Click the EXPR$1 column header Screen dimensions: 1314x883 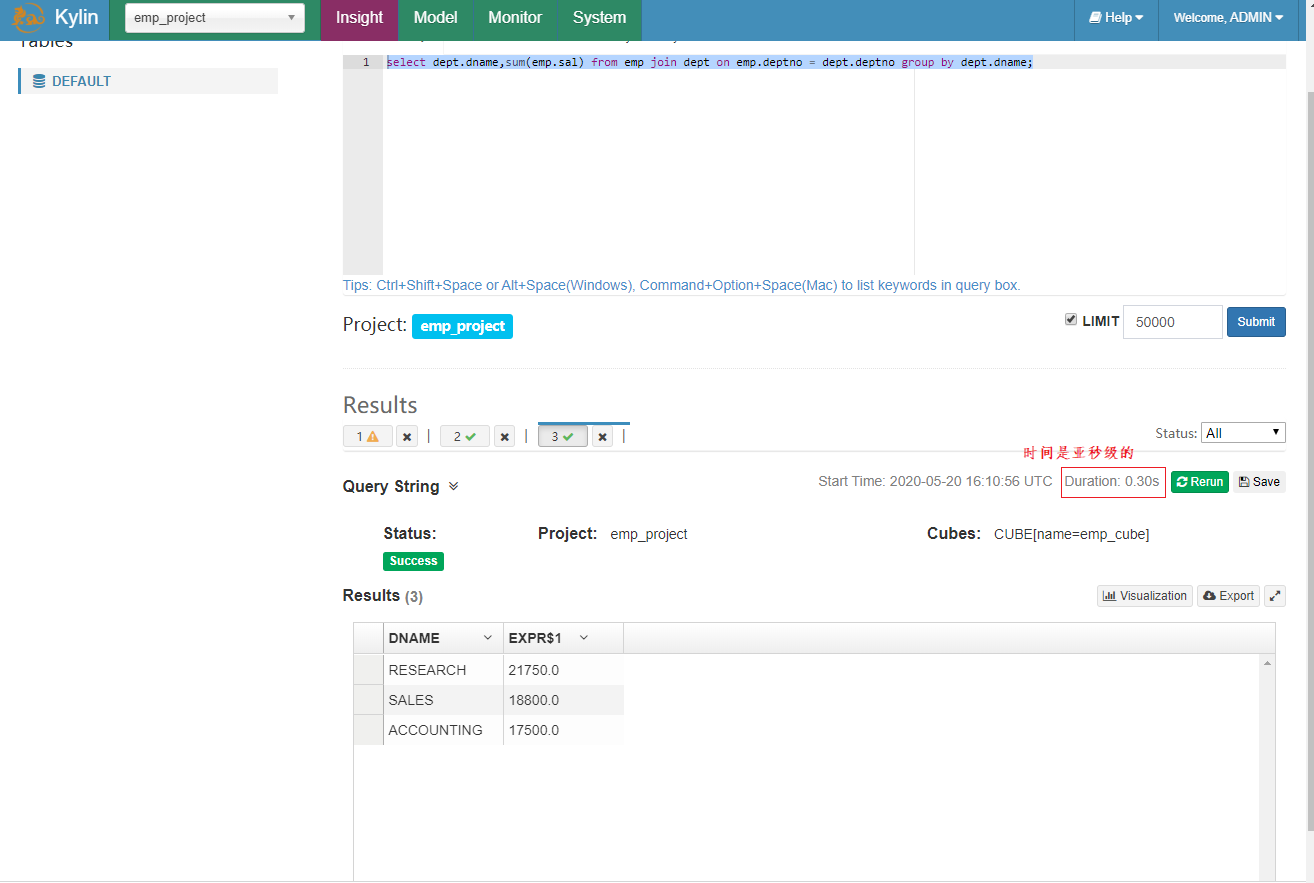pyautogui.click(x=563, y=638)
